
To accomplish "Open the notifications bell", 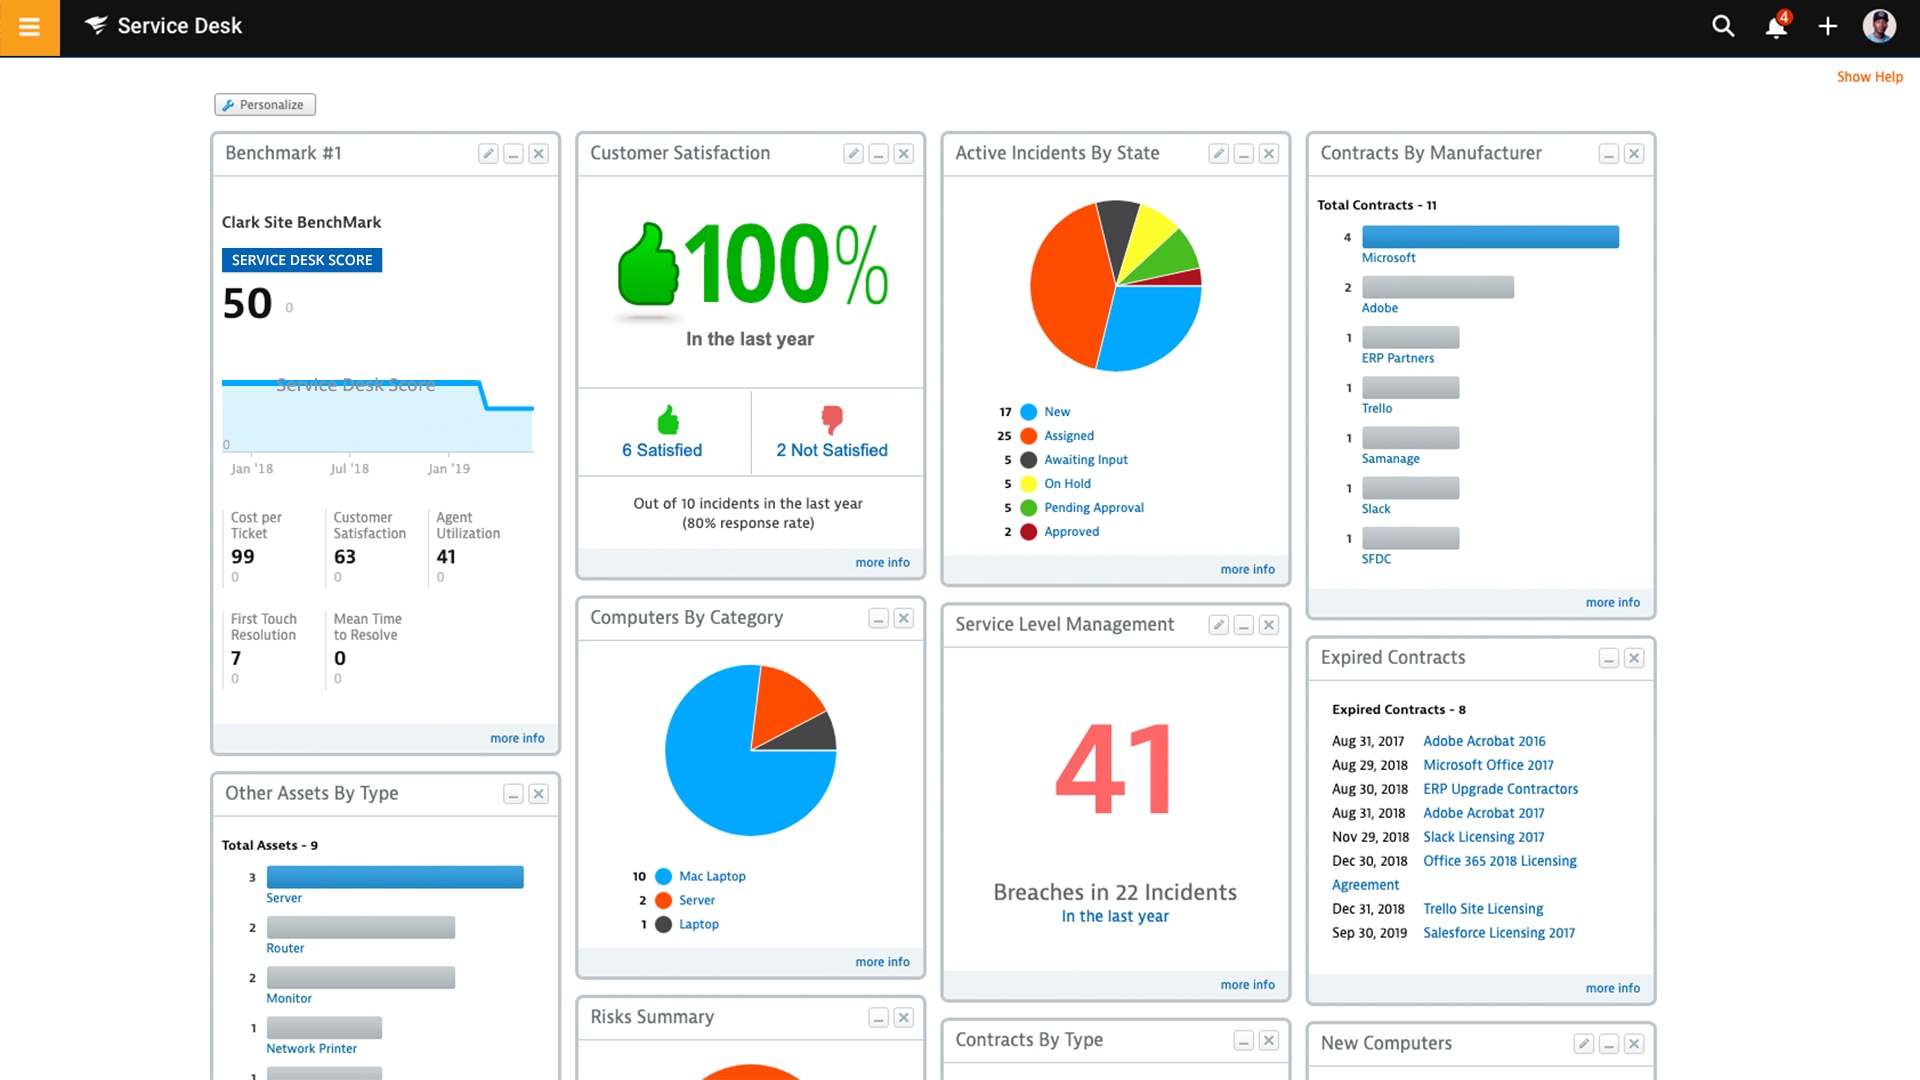I will coord(1776,27).
